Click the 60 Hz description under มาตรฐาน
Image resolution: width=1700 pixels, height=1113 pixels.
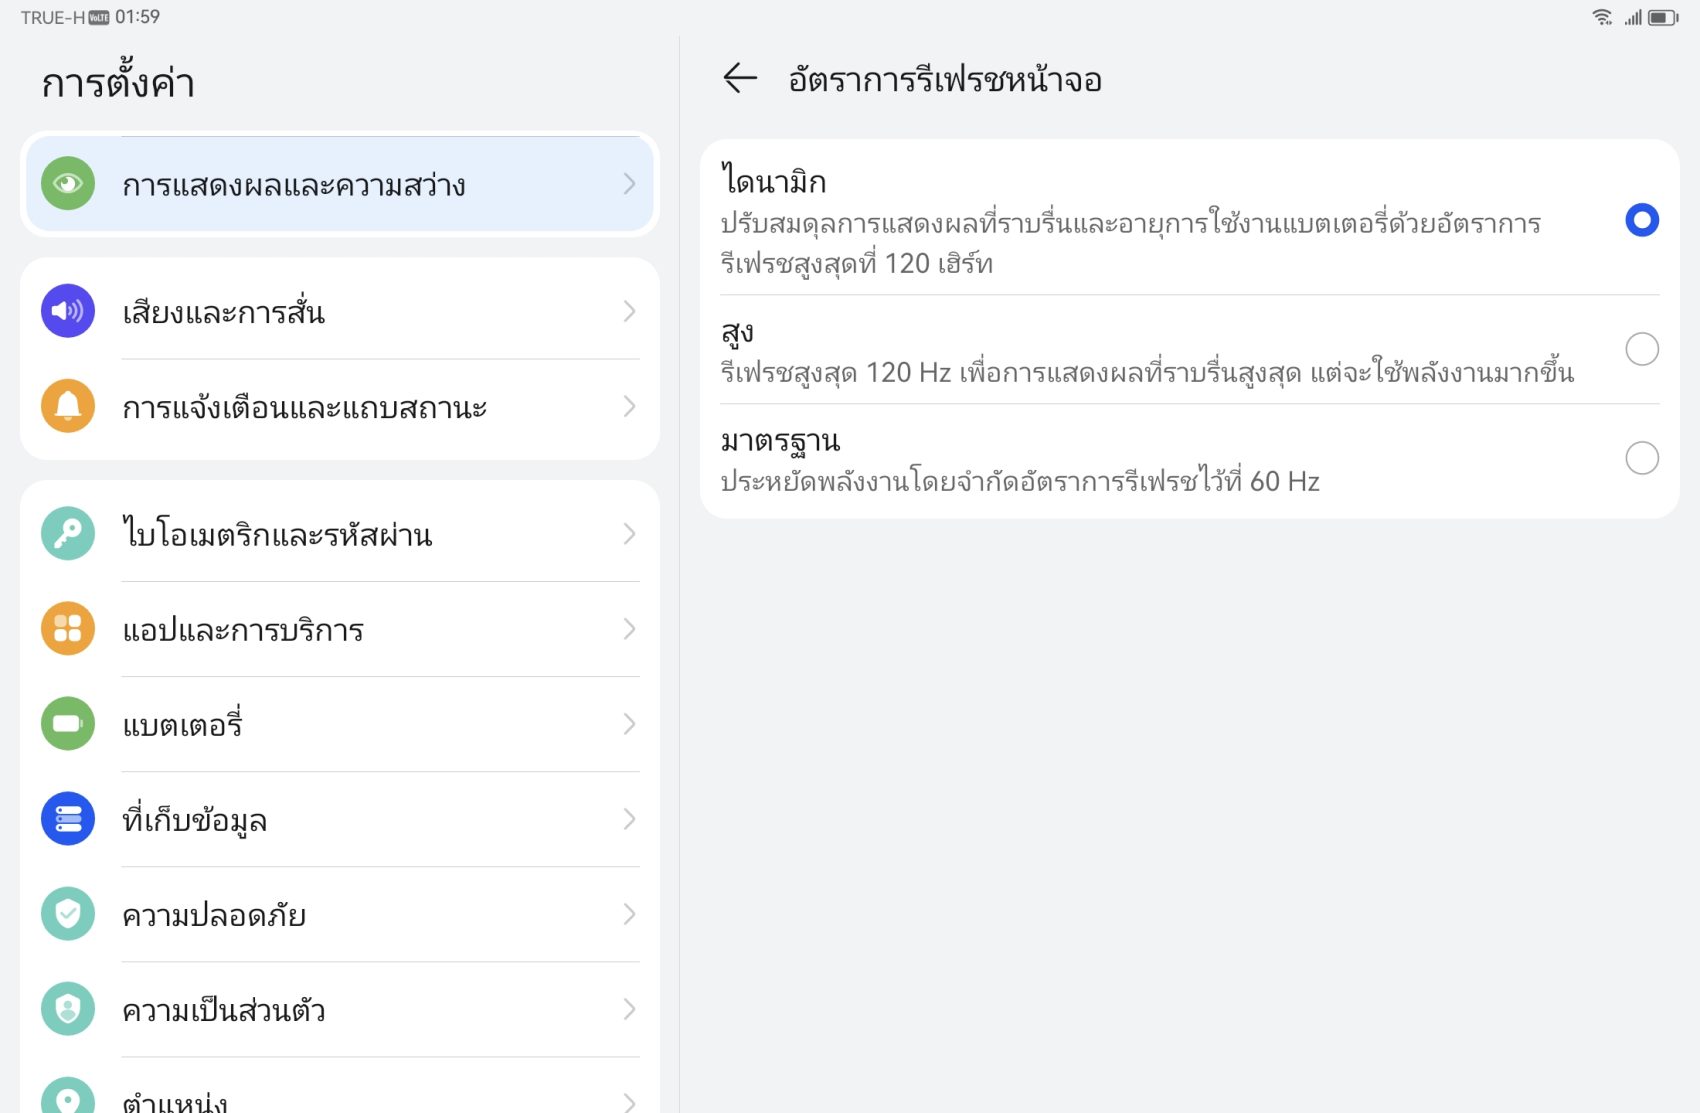pyautogui.click(x=1020, y=481)
